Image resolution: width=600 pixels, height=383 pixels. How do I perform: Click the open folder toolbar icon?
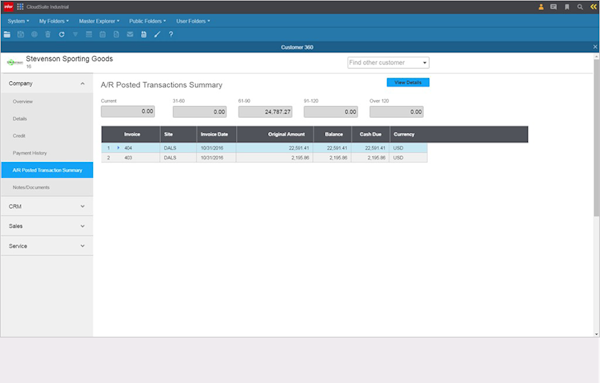point(7,34)
